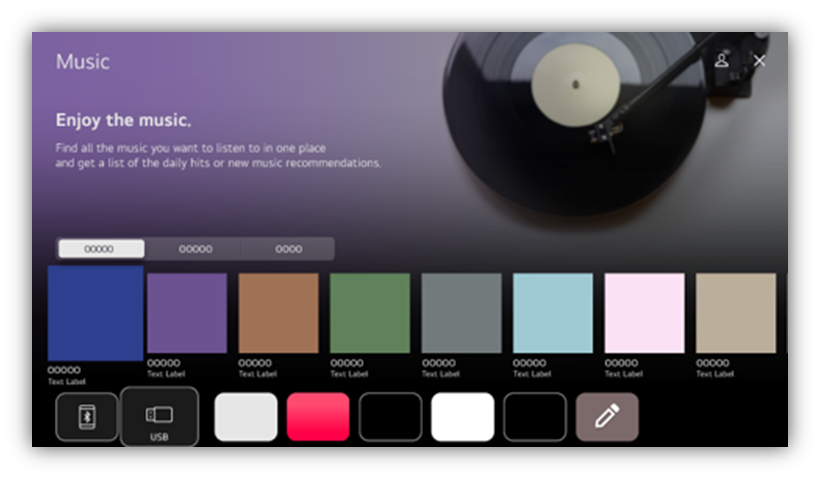Open the gray album tile

click(x=461, y=313)
